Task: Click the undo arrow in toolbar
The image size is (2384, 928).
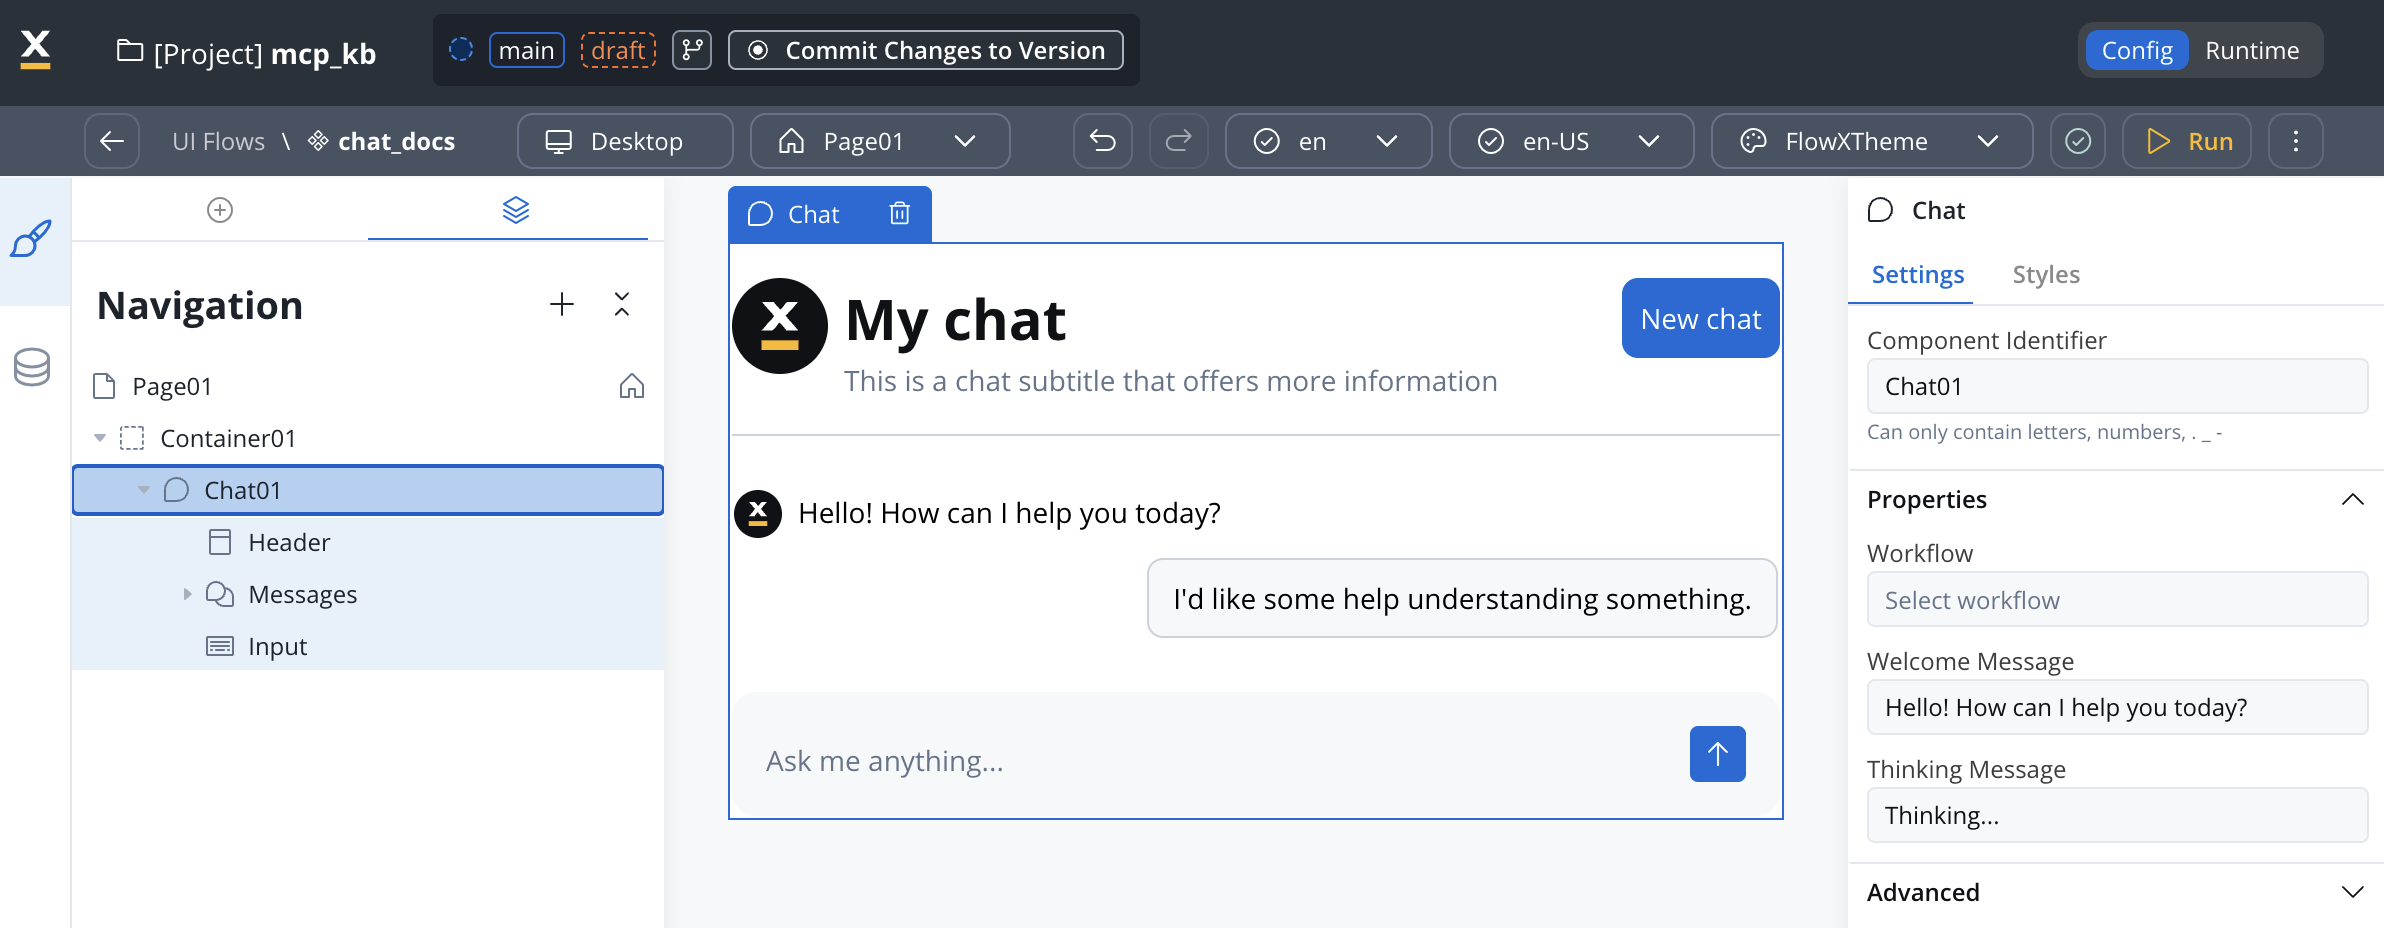Action: pyautogui.click(x=1102, y=141)
